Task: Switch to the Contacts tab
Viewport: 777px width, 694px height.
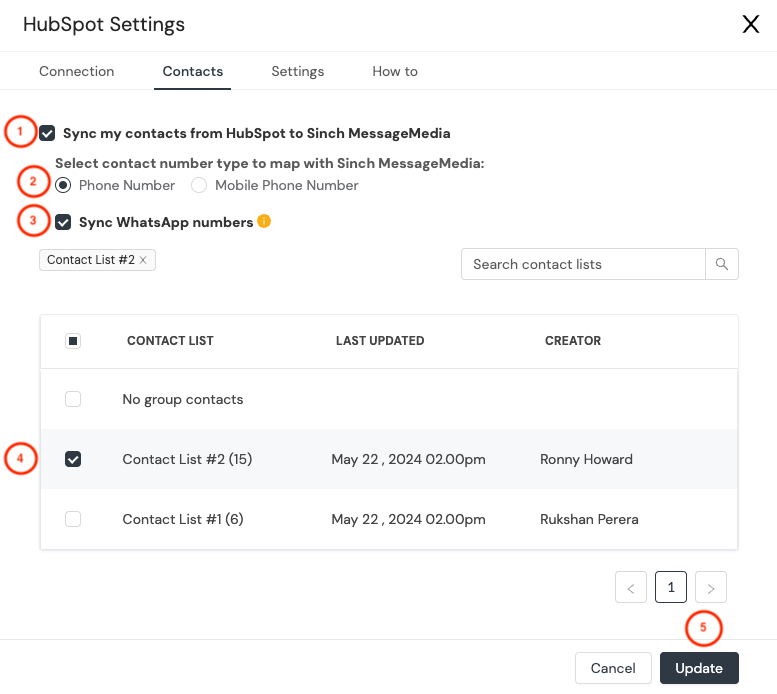Action: point(193,71)
